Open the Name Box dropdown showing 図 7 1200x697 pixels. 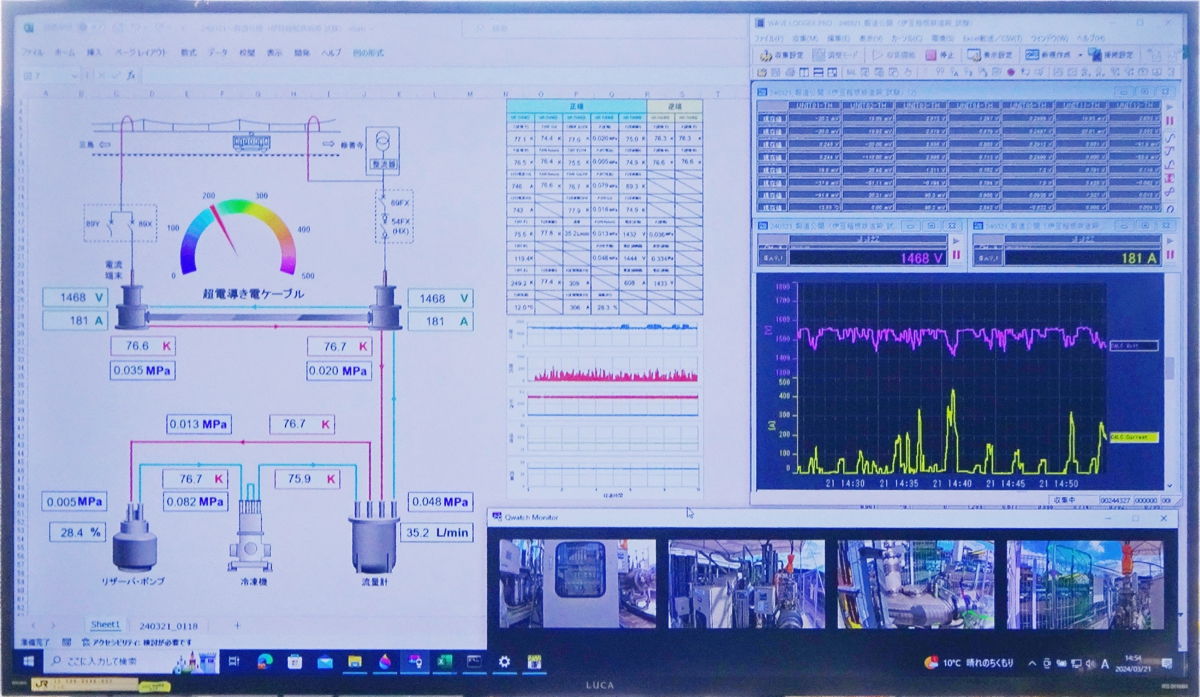coord(74,73)
